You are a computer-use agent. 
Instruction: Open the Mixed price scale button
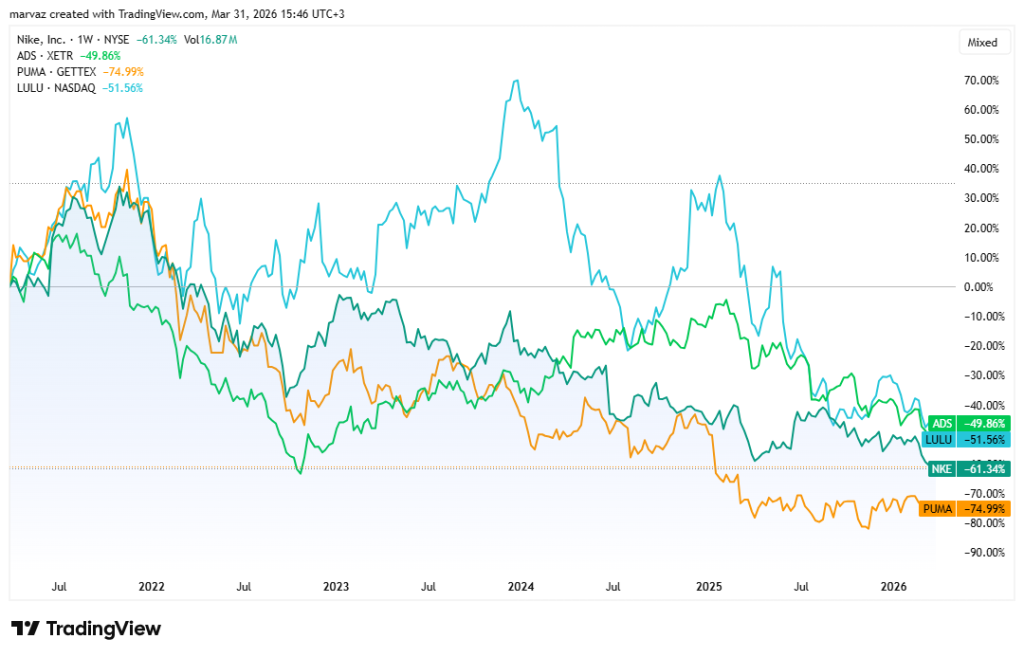click(983, 43)
